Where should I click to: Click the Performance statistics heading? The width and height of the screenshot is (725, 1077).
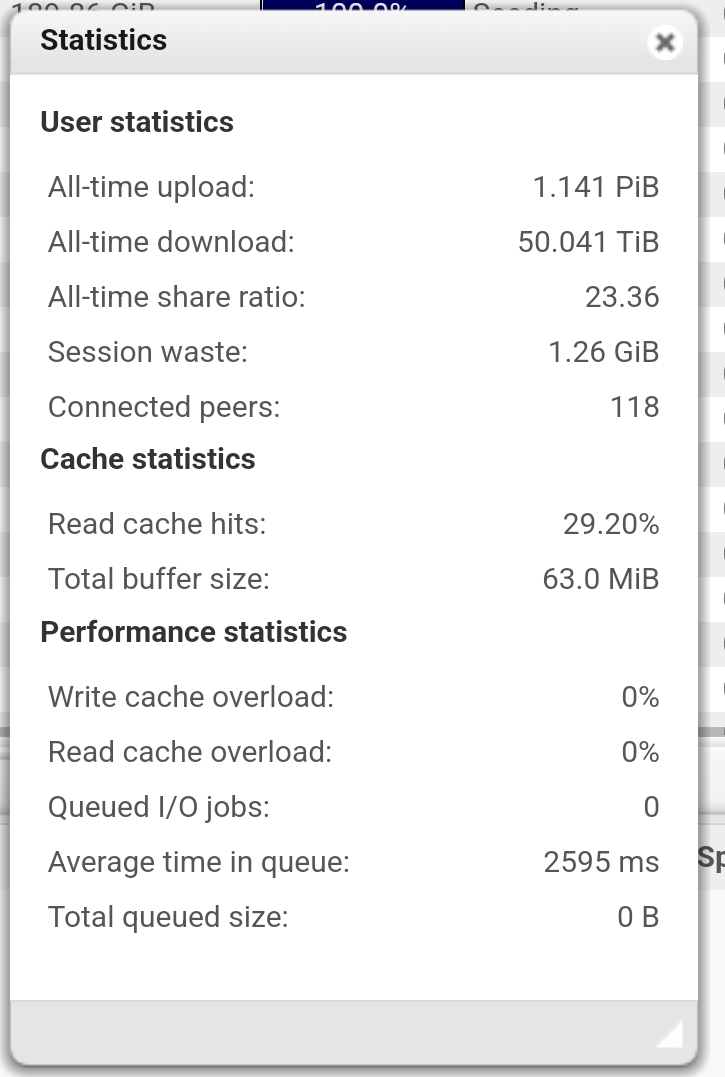pos(194,632)
